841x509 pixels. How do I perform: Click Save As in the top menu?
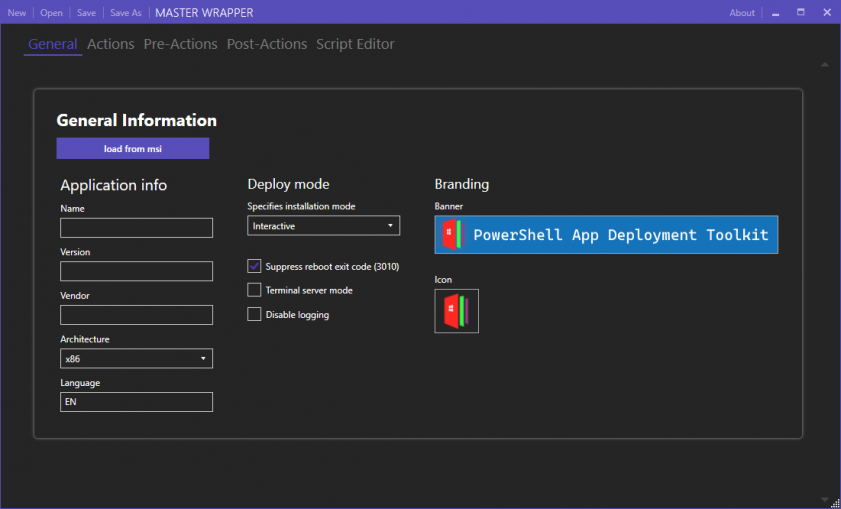pyautogui.click(x=125, y=13)
